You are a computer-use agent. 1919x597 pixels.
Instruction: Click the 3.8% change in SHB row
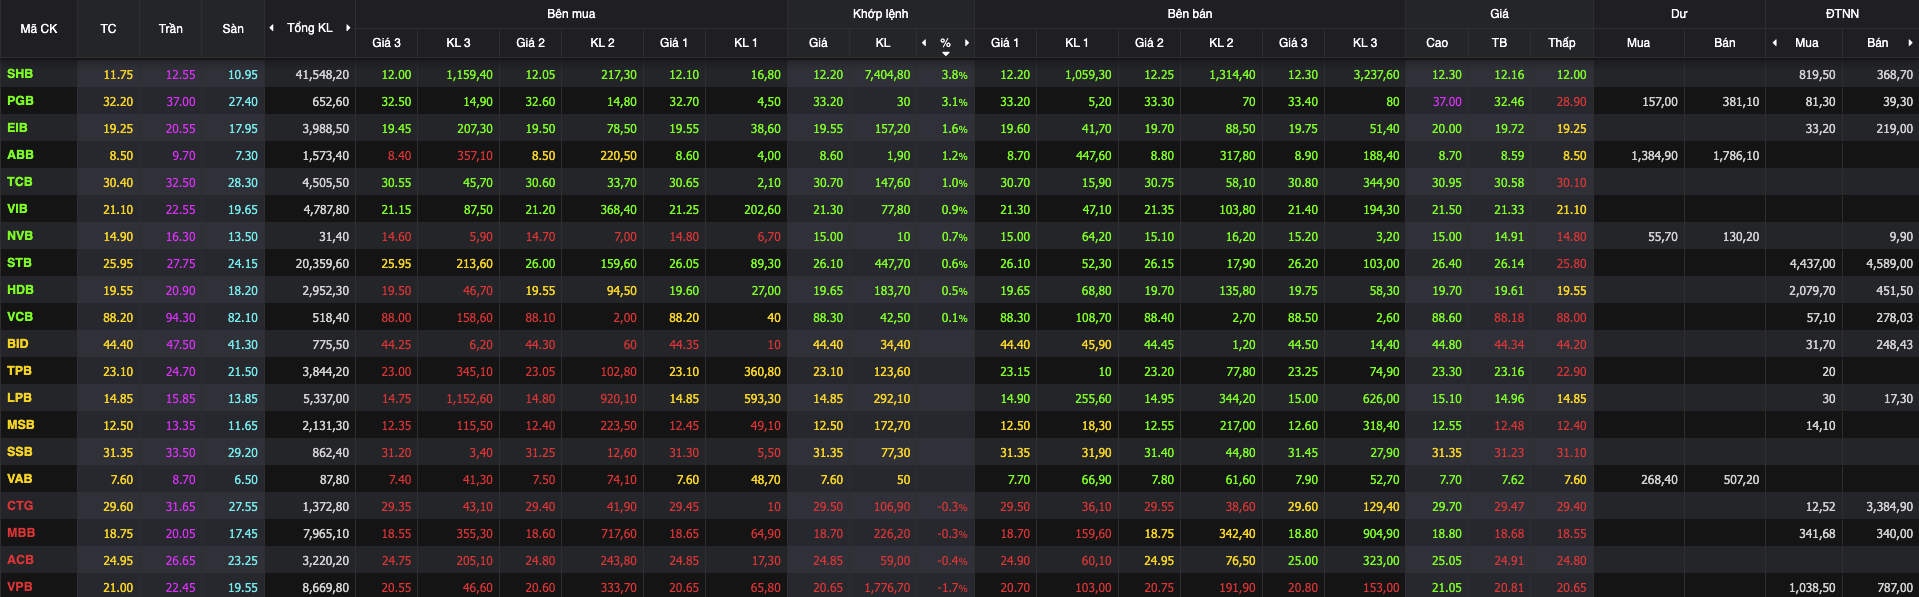click(954, 75)
